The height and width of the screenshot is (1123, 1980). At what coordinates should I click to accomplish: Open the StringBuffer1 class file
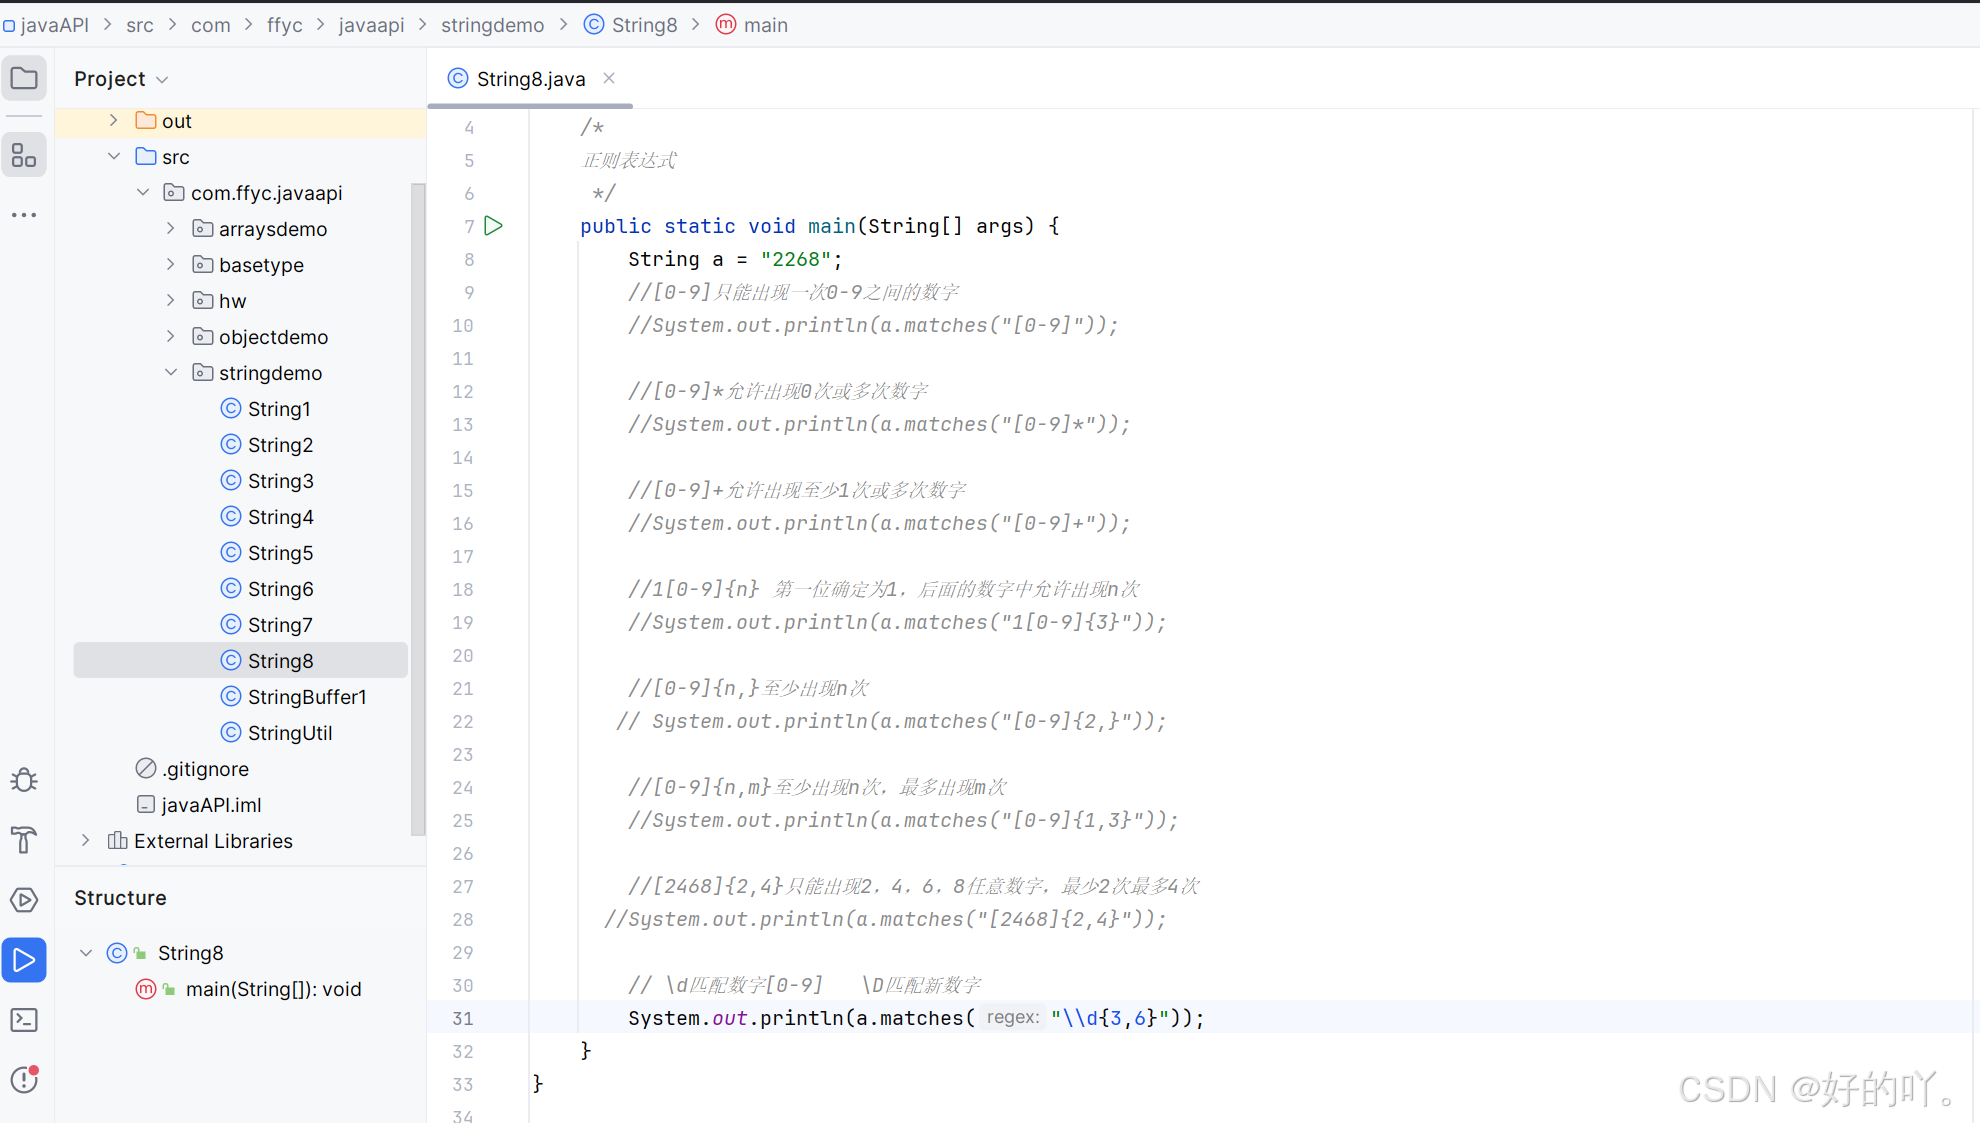306,697
